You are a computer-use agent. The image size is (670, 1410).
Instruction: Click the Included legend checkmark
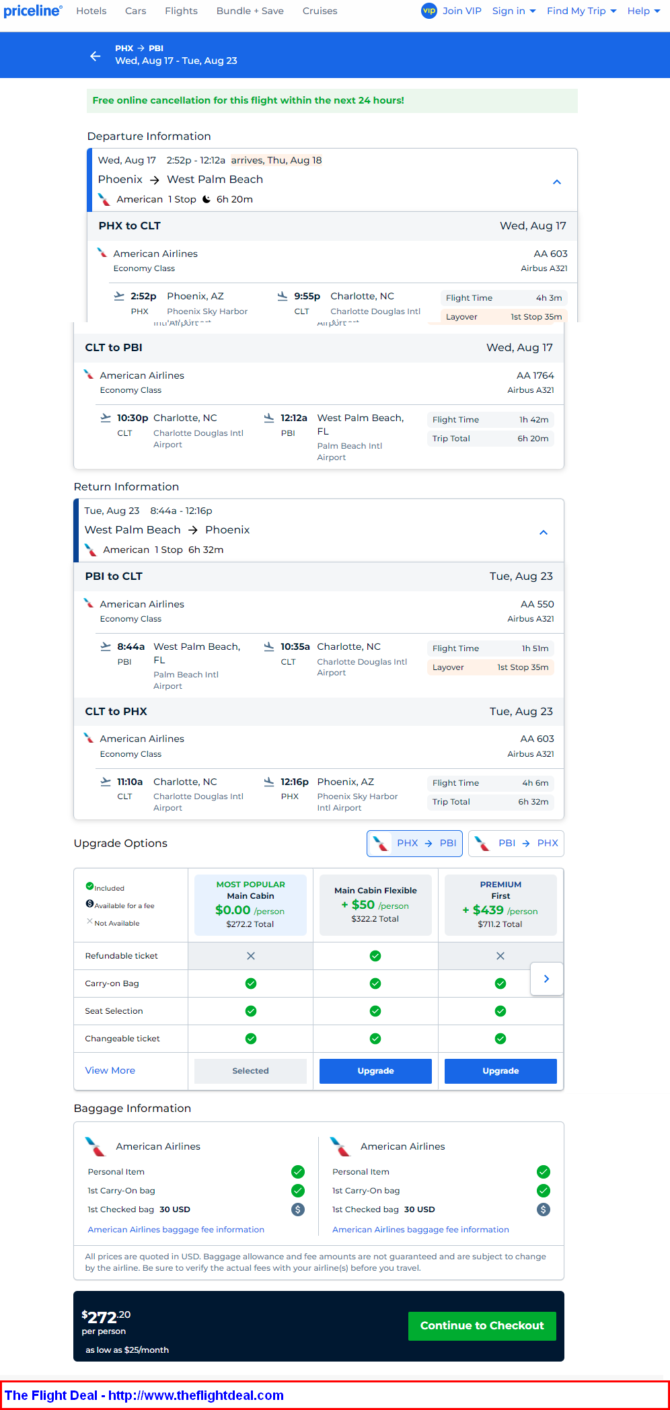coord(89,886)
